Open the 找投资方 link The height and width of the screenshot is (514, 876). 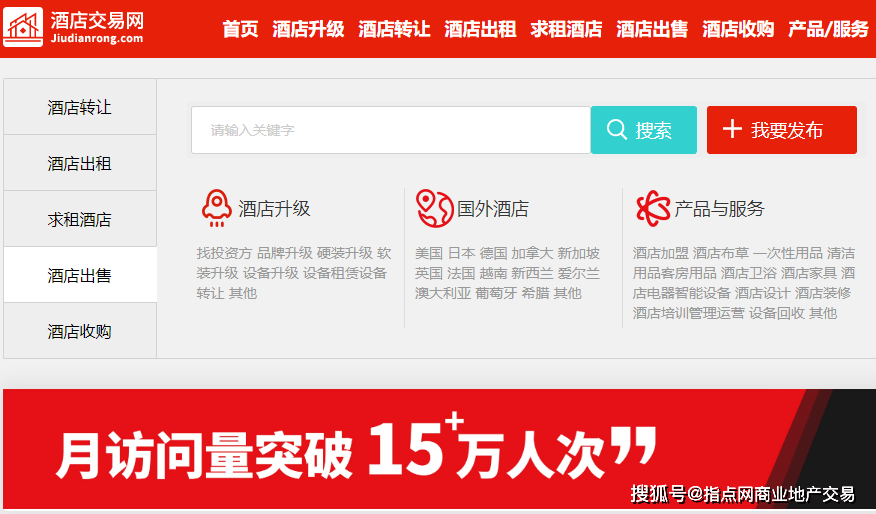224,253
